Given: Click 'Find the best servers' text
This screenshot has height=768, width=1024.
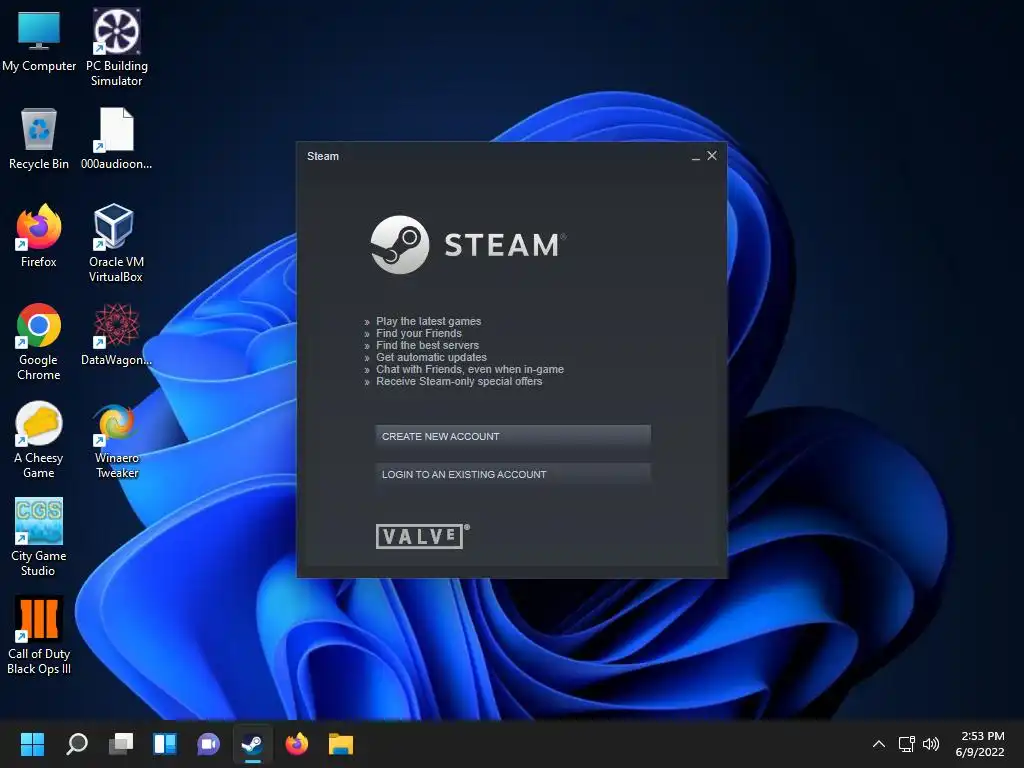Looking at the screenshot, I should 427,345.
